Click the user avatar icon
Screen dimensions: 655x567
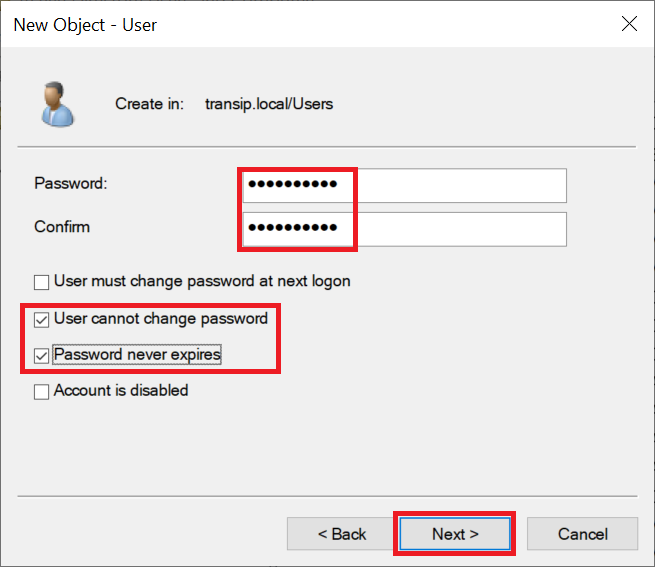(57, 104)
